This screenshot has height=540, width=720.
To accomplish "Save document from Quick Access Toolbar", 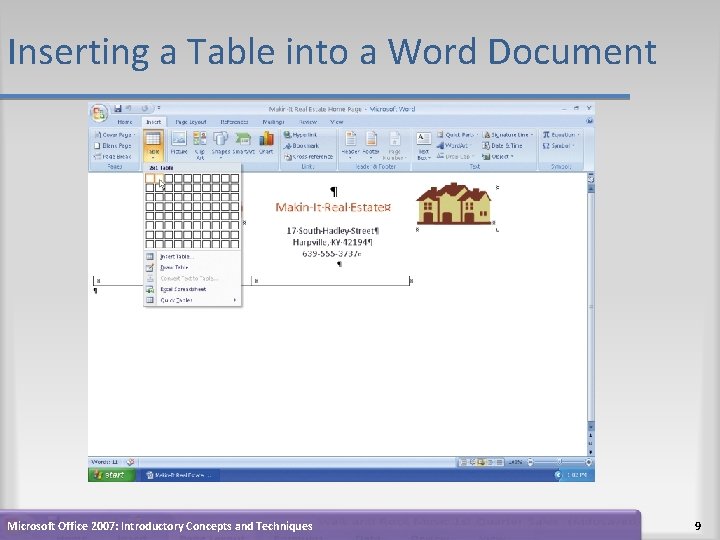I will click(118, 108).
